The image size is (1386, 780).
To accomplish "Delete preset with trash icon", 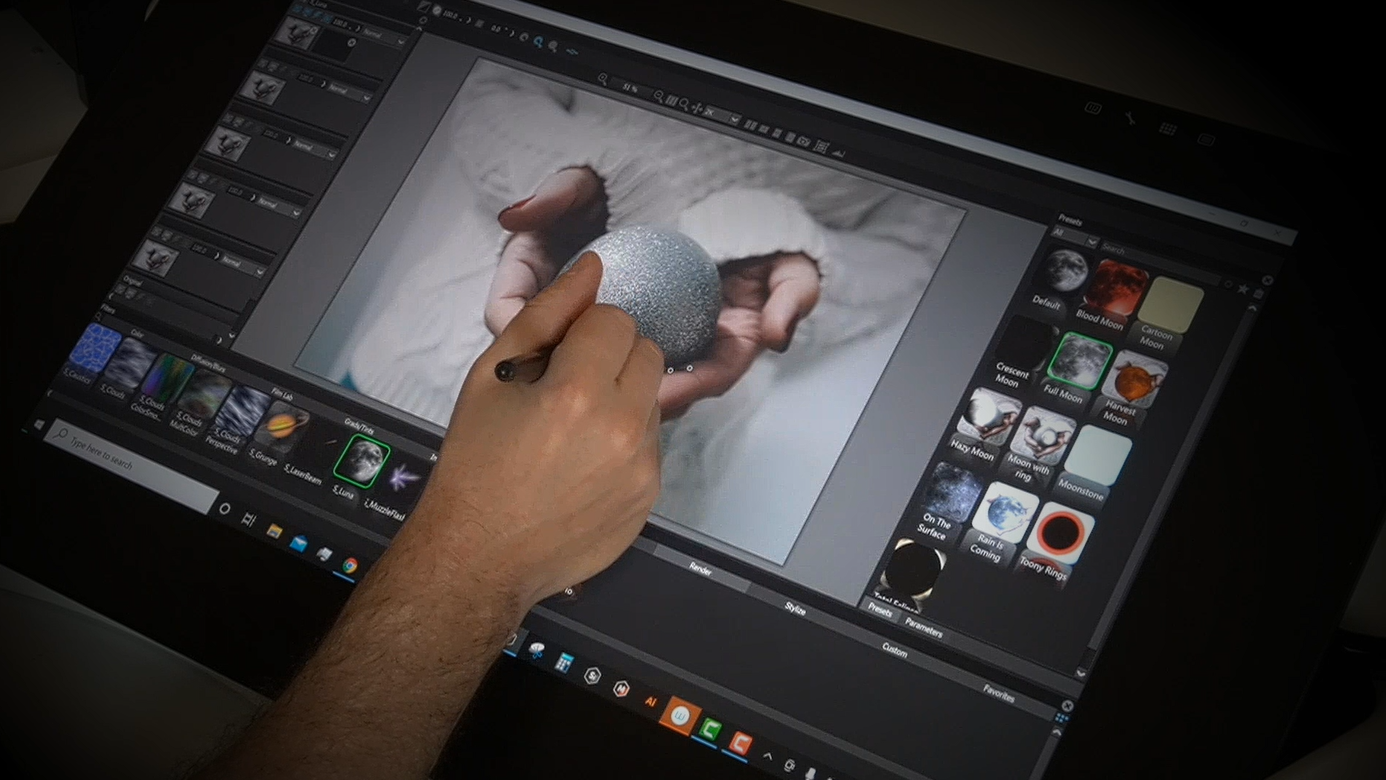I will (x=1258, y=293).
